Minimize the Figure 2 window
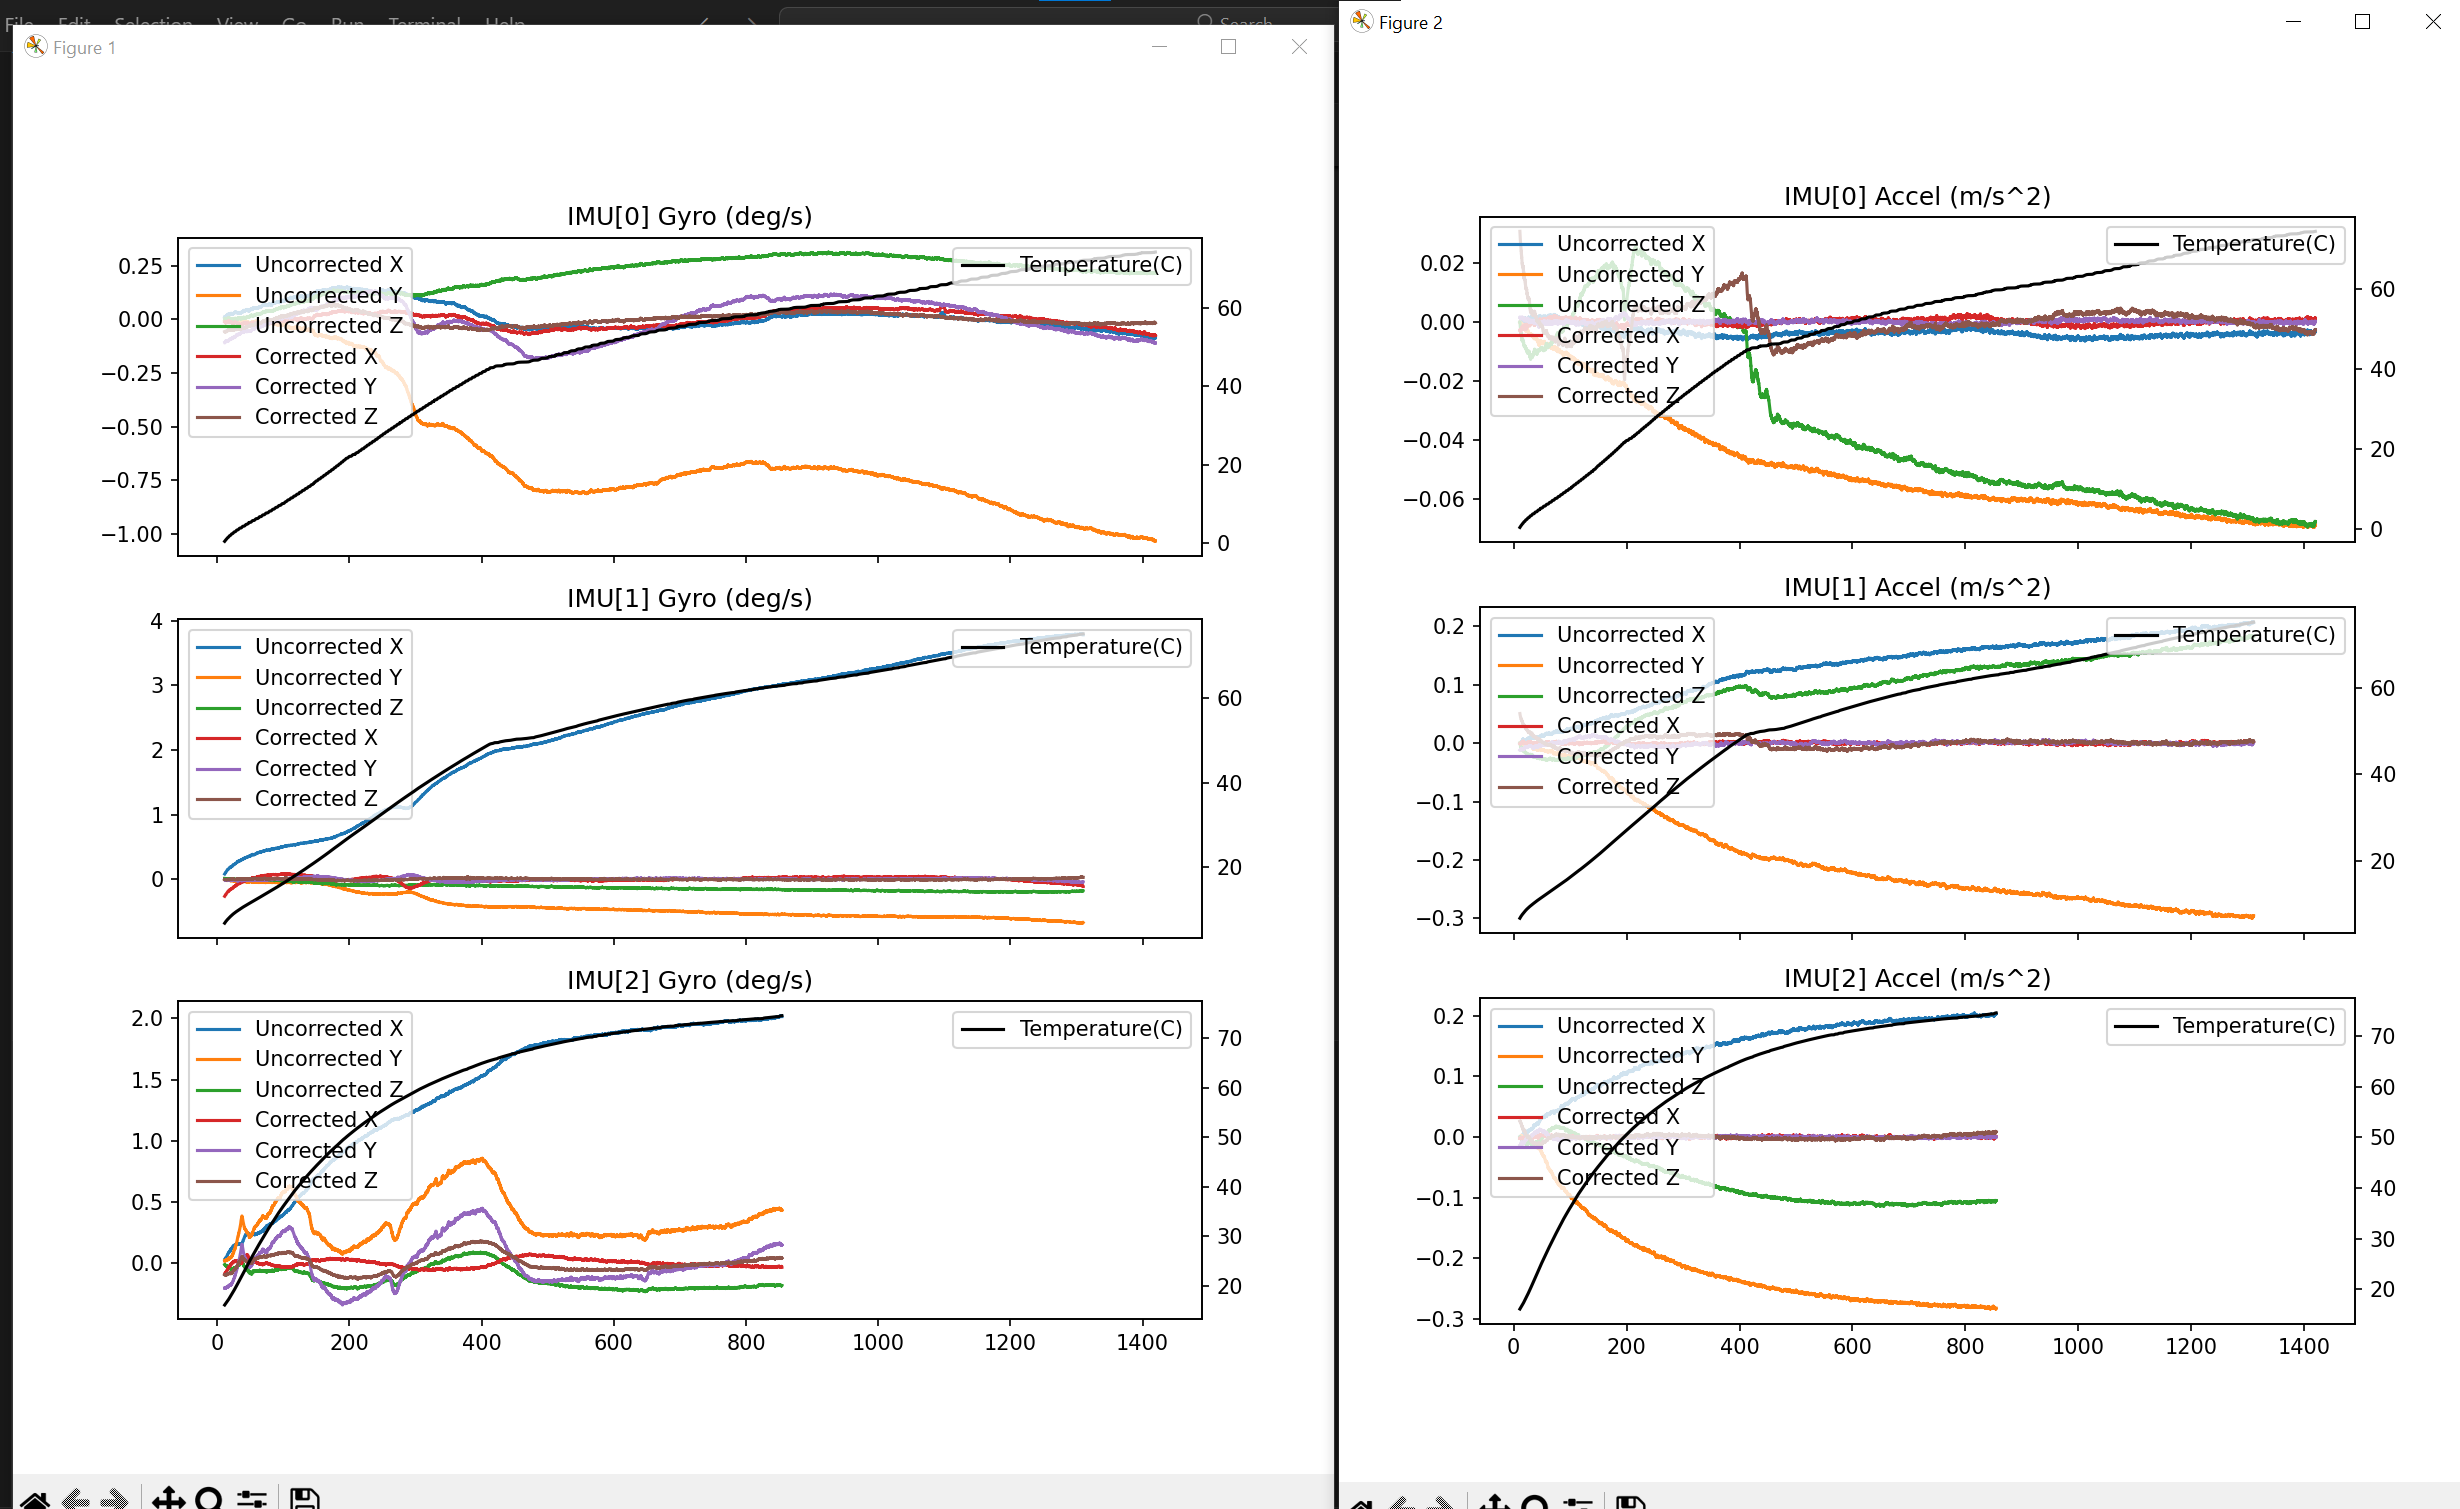This screenshot has height=1509, width=2460. 2294,22
